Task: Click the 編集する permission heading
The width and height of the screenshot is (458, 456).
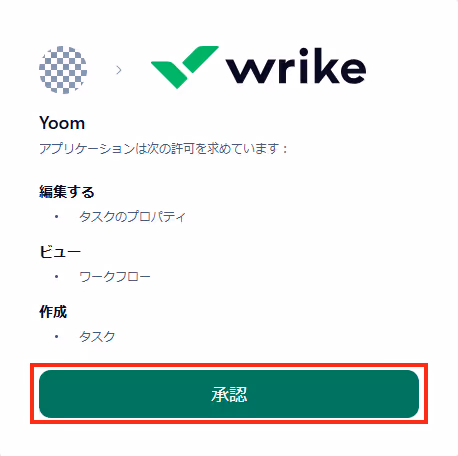Action: pos(67,192)
